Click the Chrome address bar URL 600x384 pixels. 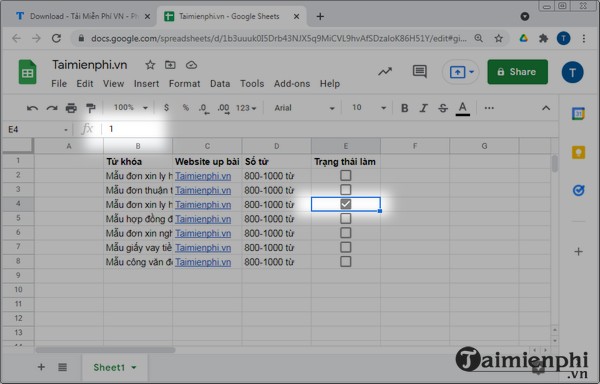tap(279, 38)
